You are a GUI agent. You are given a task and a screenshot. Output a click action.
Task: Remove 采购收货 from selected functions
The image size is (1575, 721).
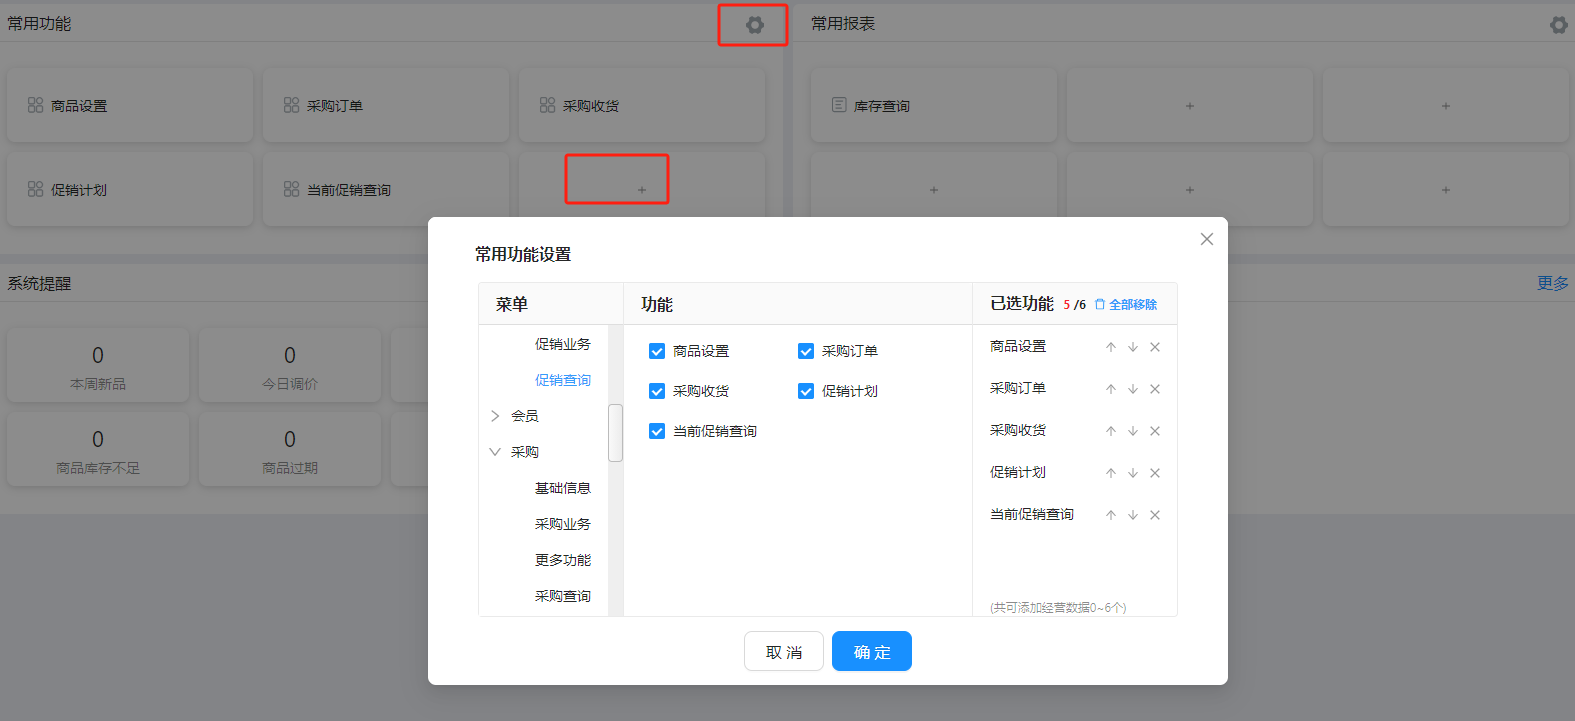tap(1155, 431)
